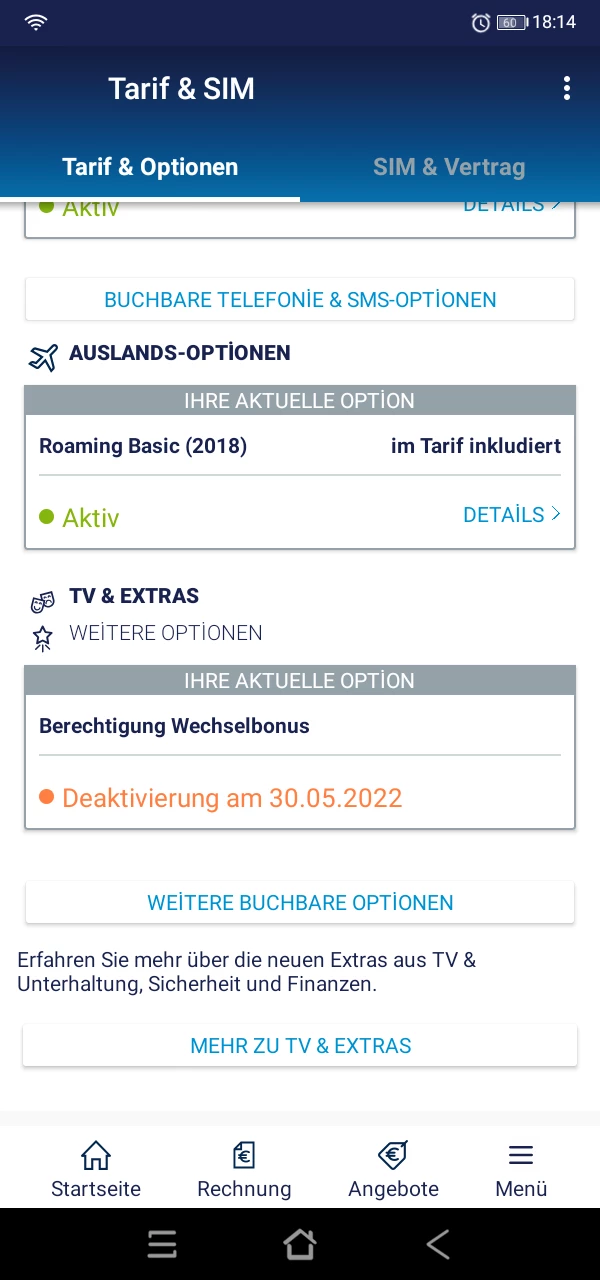Open the Menü hamburger icon

click(521, 1156)
